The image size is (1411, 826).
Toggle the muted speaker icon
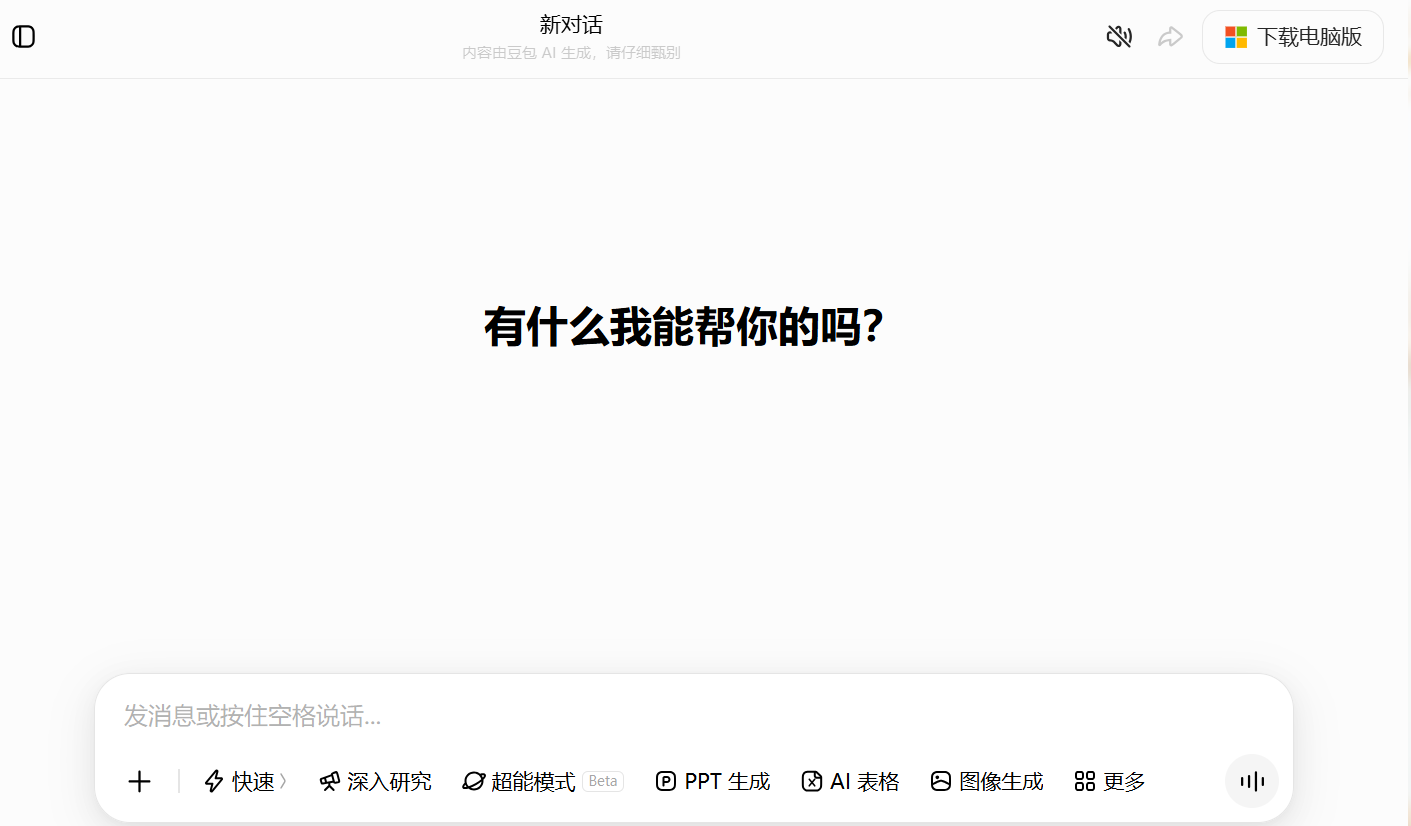point(1119,37)
